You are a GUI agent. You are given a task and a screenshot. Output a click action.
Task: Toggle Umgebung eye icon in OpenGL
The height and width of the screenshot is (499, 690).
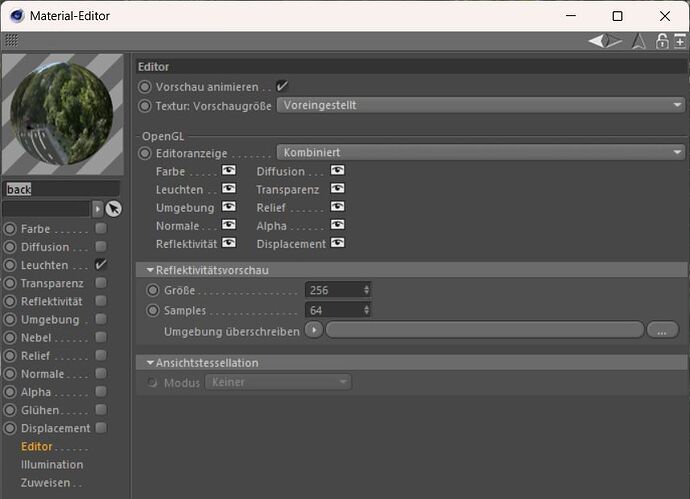coord(229,207)
